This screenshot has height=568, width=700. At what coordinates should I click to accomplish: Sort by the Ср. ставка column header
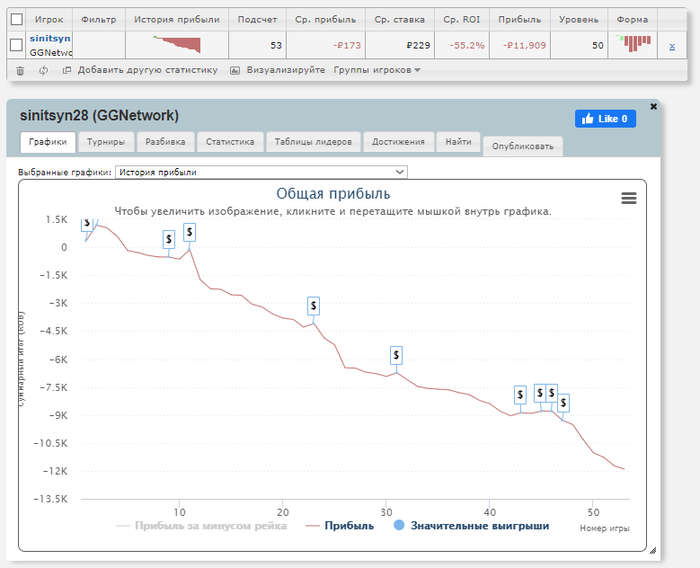400,20
